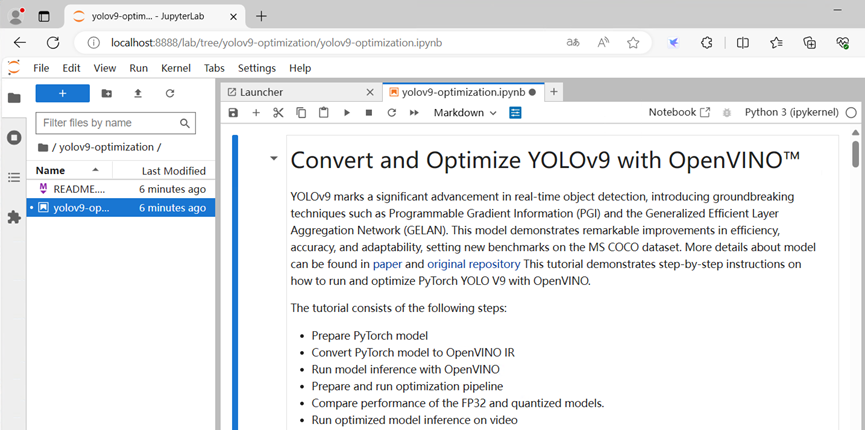Open the original repository link
The width and height of the screenshot is (865, 430).
point(473,264)
